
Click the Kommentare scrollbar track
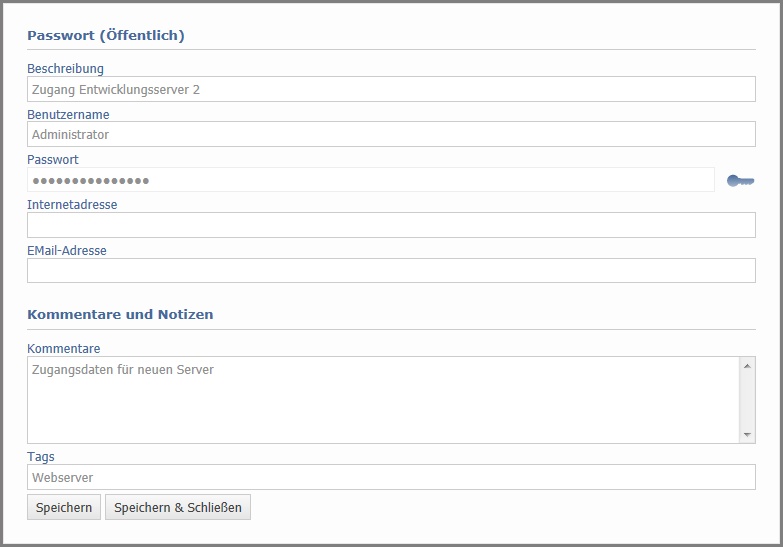(747, 400)
